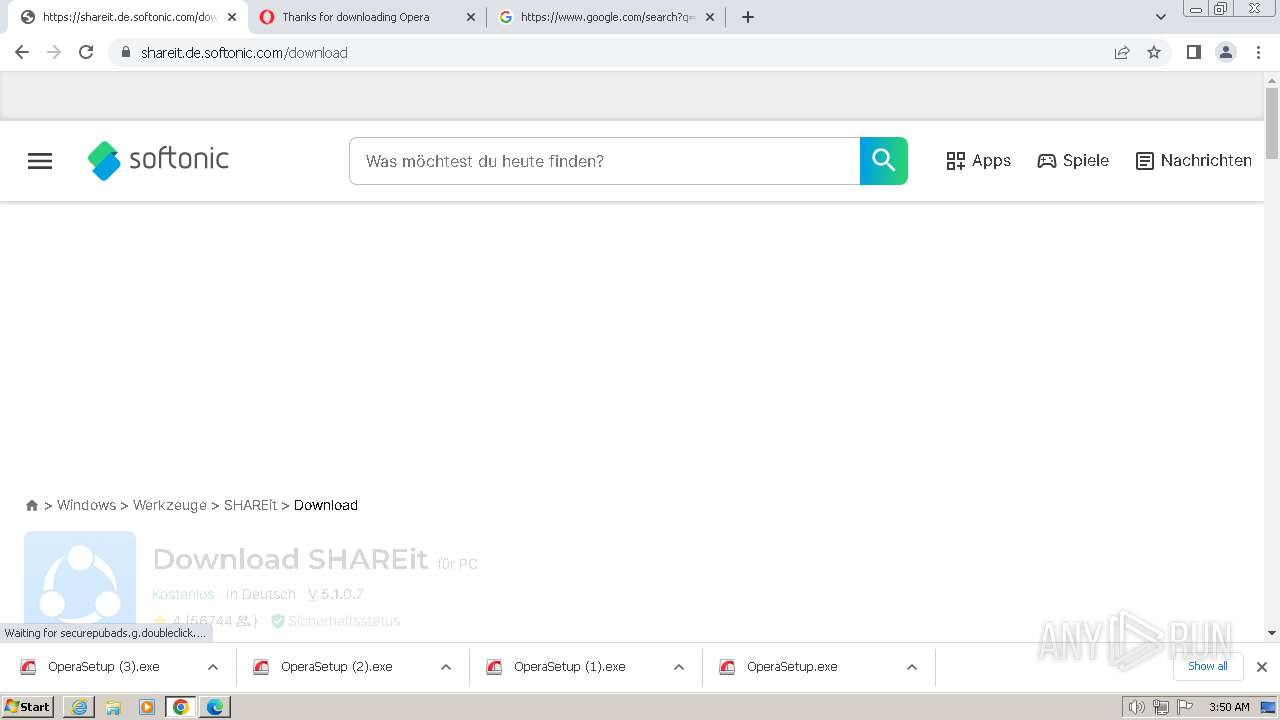Open a new tab with plus button
The height and width of the screenshot is (720, 1280).
pos(748,17)
